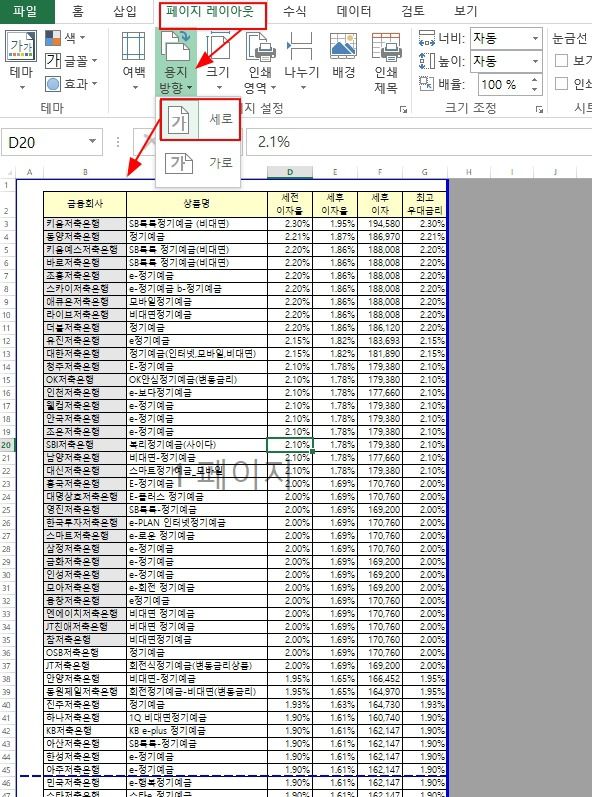The height and width of the screenshot is (797, 592).
Task: Click the KB저축은행 cell
Action: pos(85,731)
